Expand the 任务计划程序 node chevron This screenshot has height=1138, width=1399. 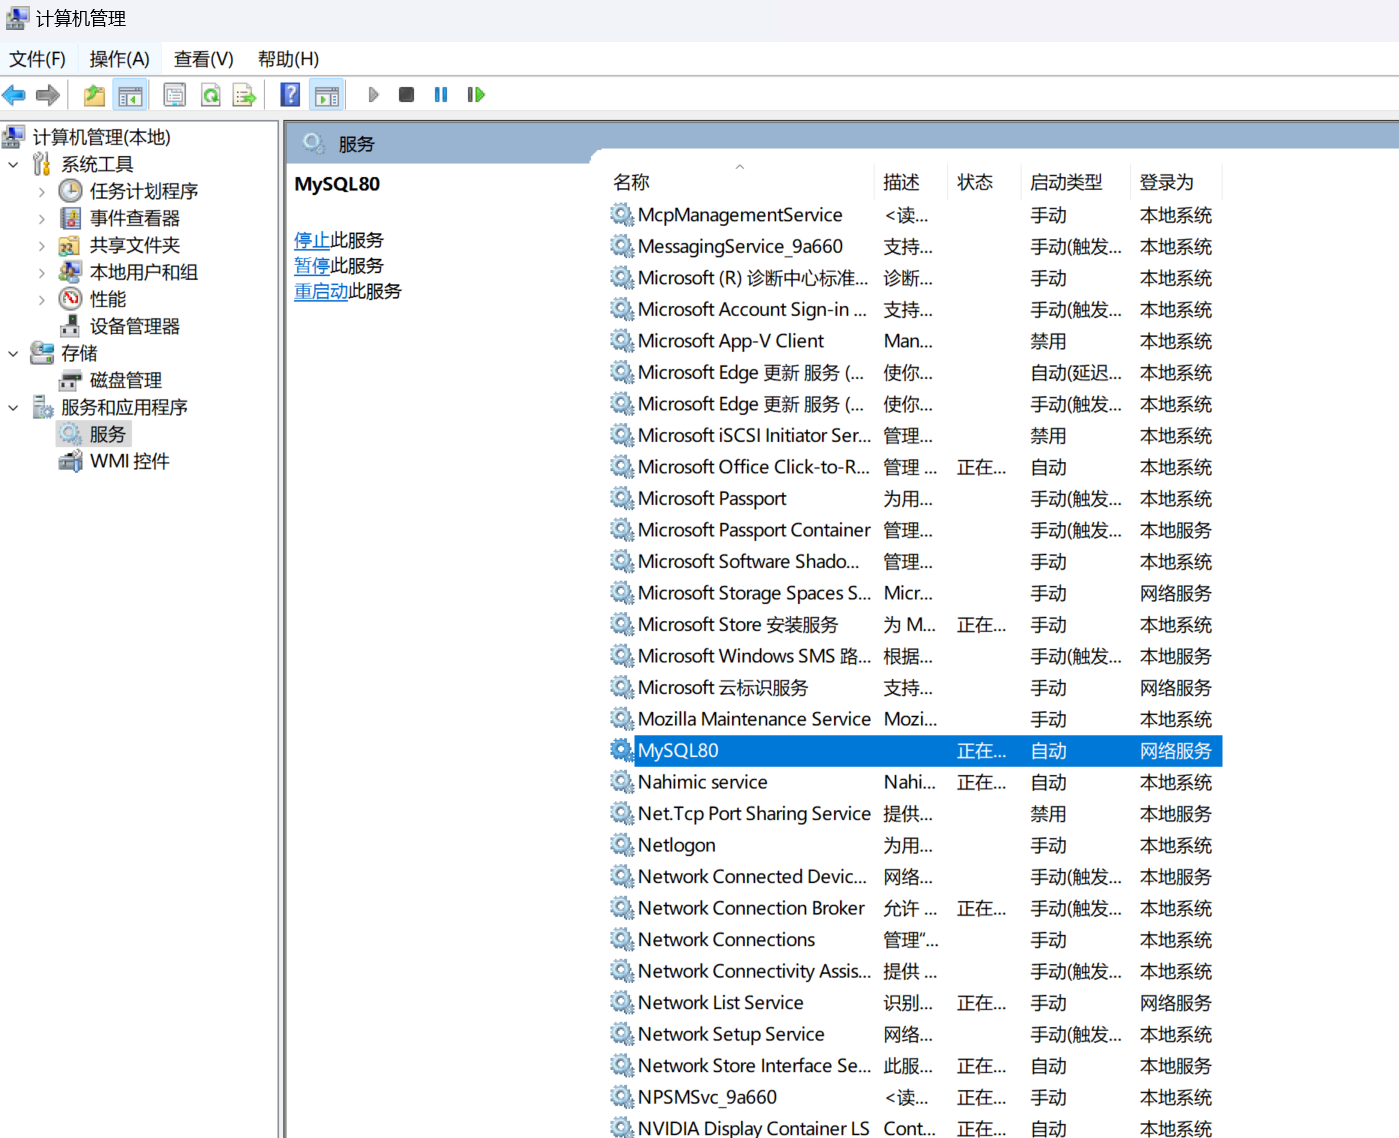tap(41, 191)
